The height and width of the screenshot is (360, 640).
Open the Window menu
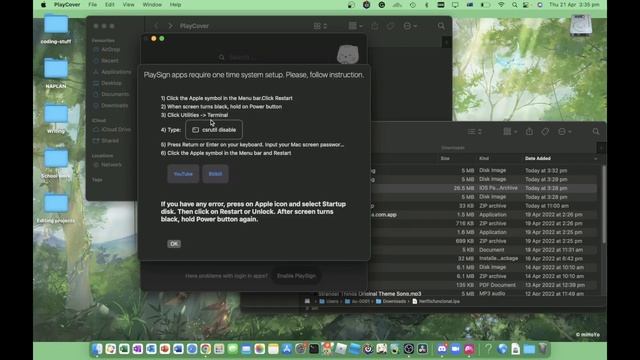click(152, 4)
